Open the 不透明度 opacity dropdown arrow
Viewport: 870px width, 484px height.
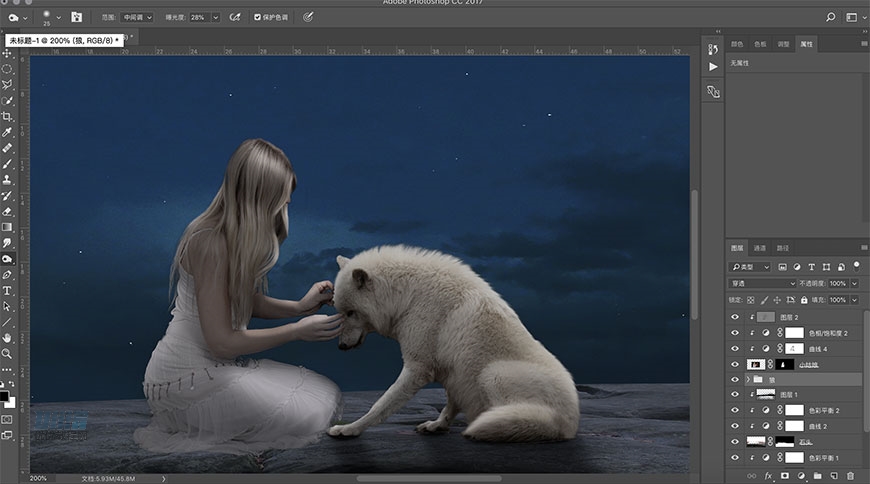pyautogui.click(x=854, y=284)
